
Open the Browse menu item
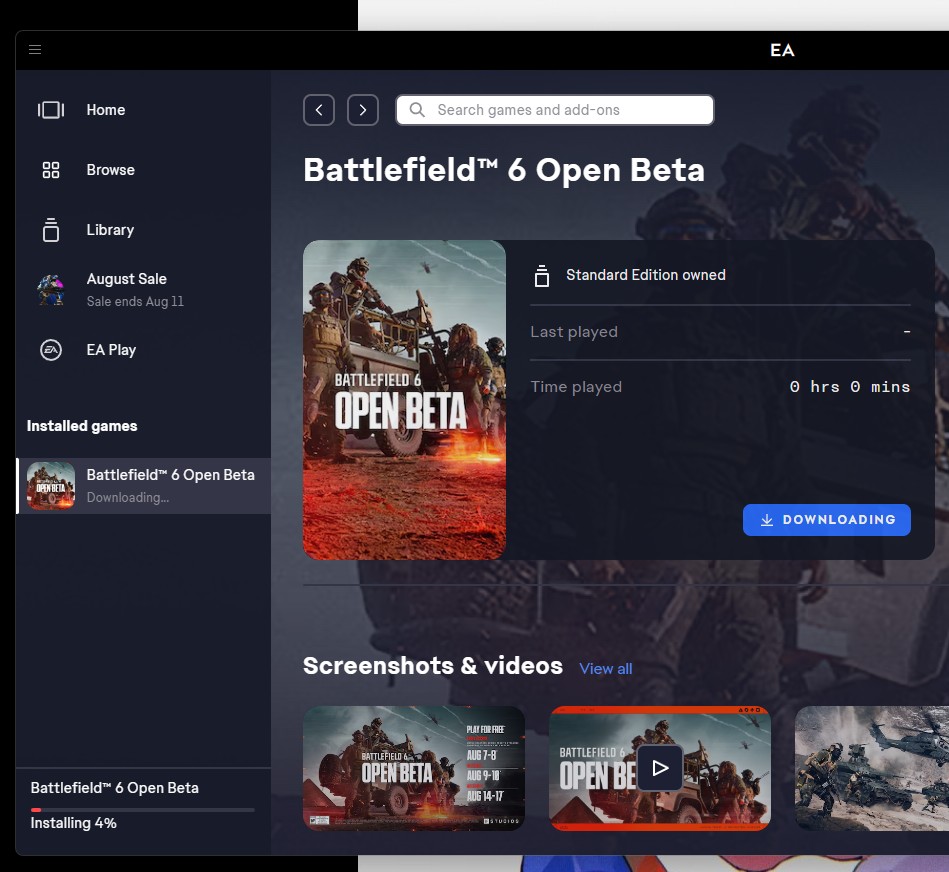[x=143, y=170]
